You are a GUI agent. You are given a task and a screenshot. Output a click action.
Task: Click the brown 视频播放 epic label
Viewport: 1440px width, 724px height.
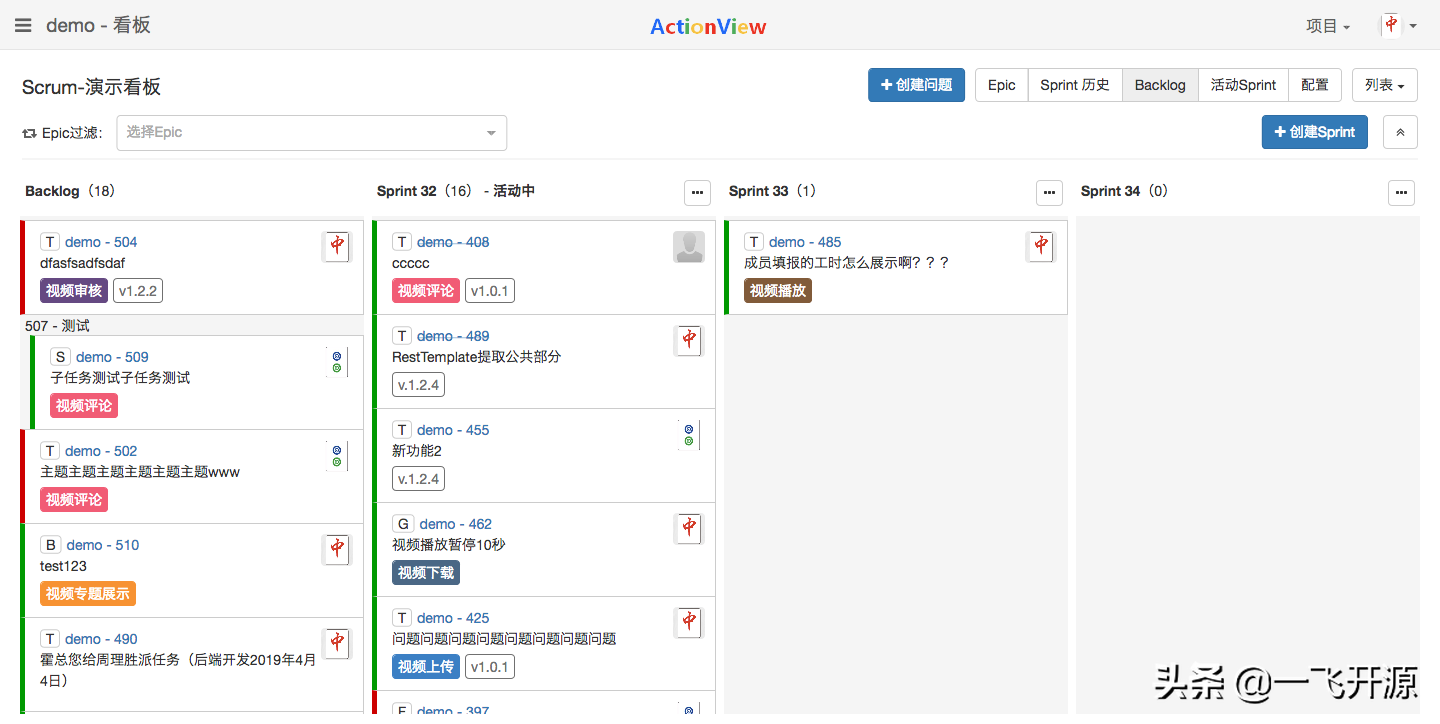click(x=778, y=291)
